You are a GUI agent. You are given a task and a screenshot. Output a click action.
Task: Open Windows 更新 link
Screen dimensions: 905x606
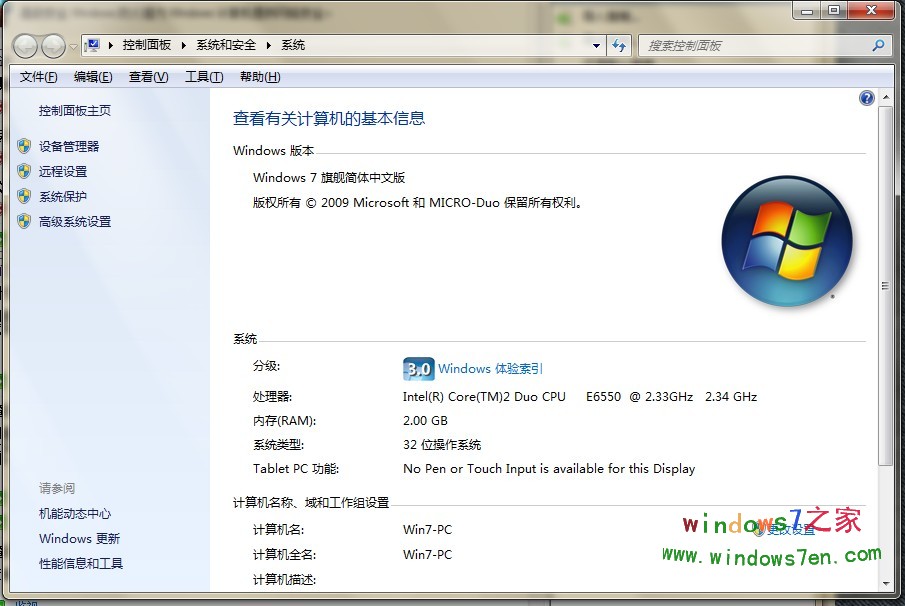coord(79,538)
